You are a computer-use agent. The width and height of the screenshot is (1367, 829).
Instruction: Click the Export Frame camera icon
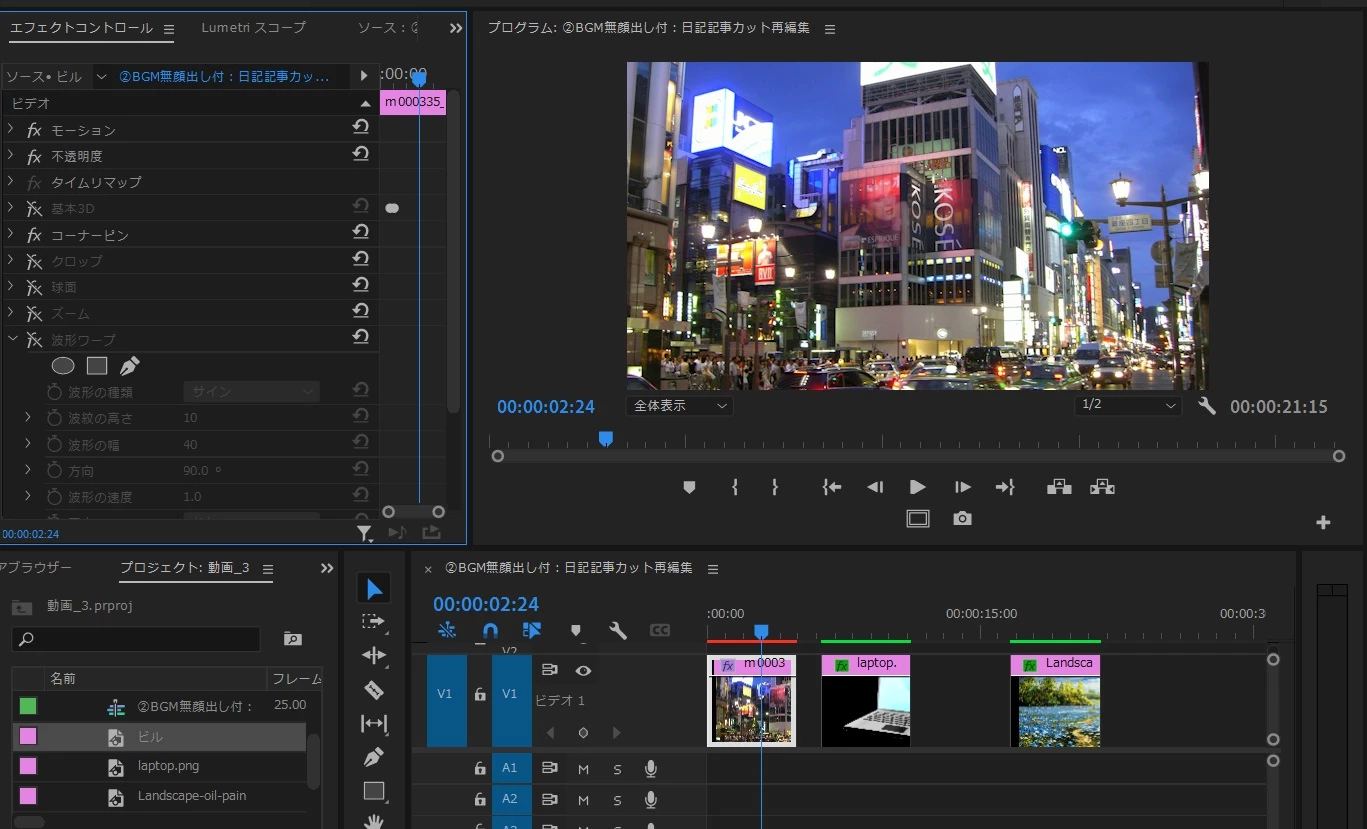click(962, 519)
